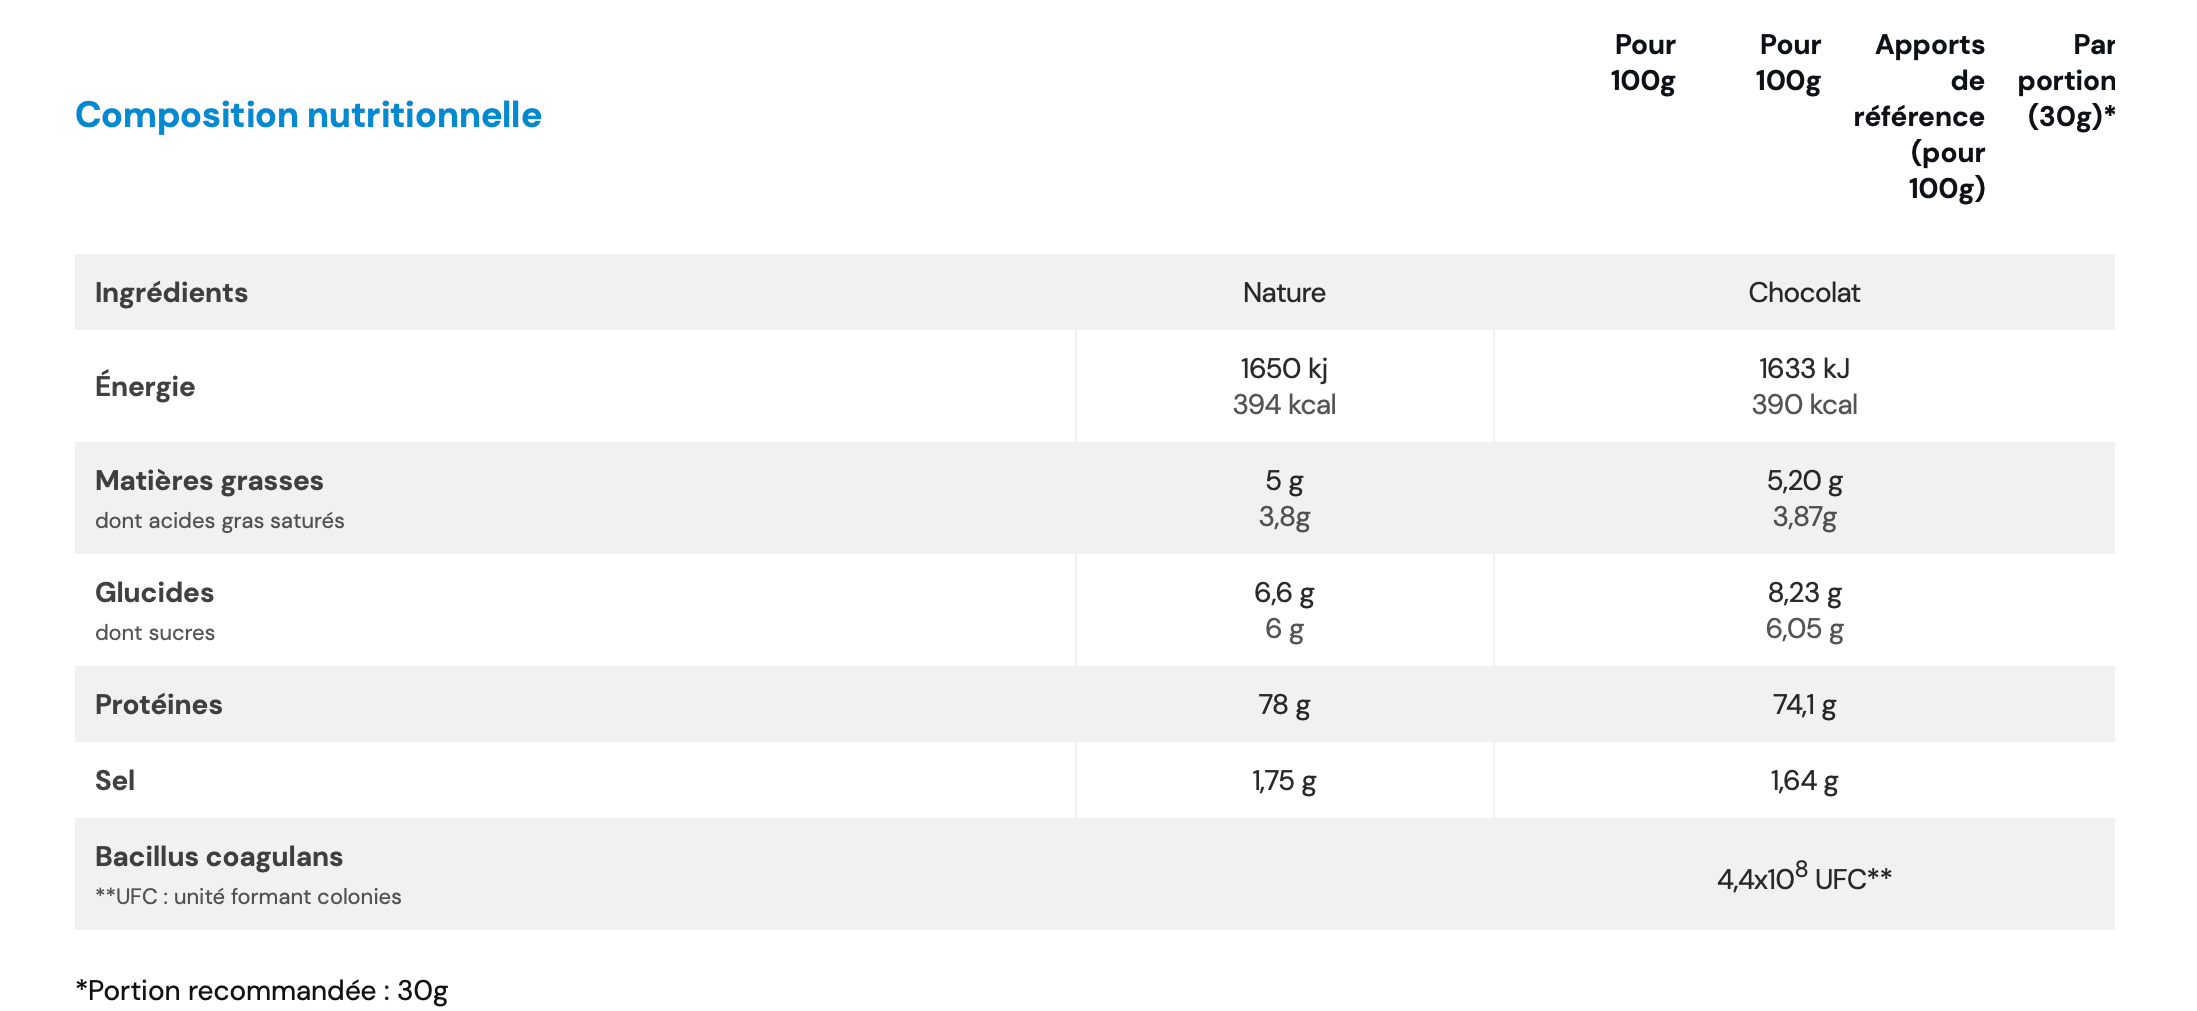The height and width of the screenshot is (1011, 2197).
Task: Click the Ingrédients header cell
Action: [x=171, y=292]
